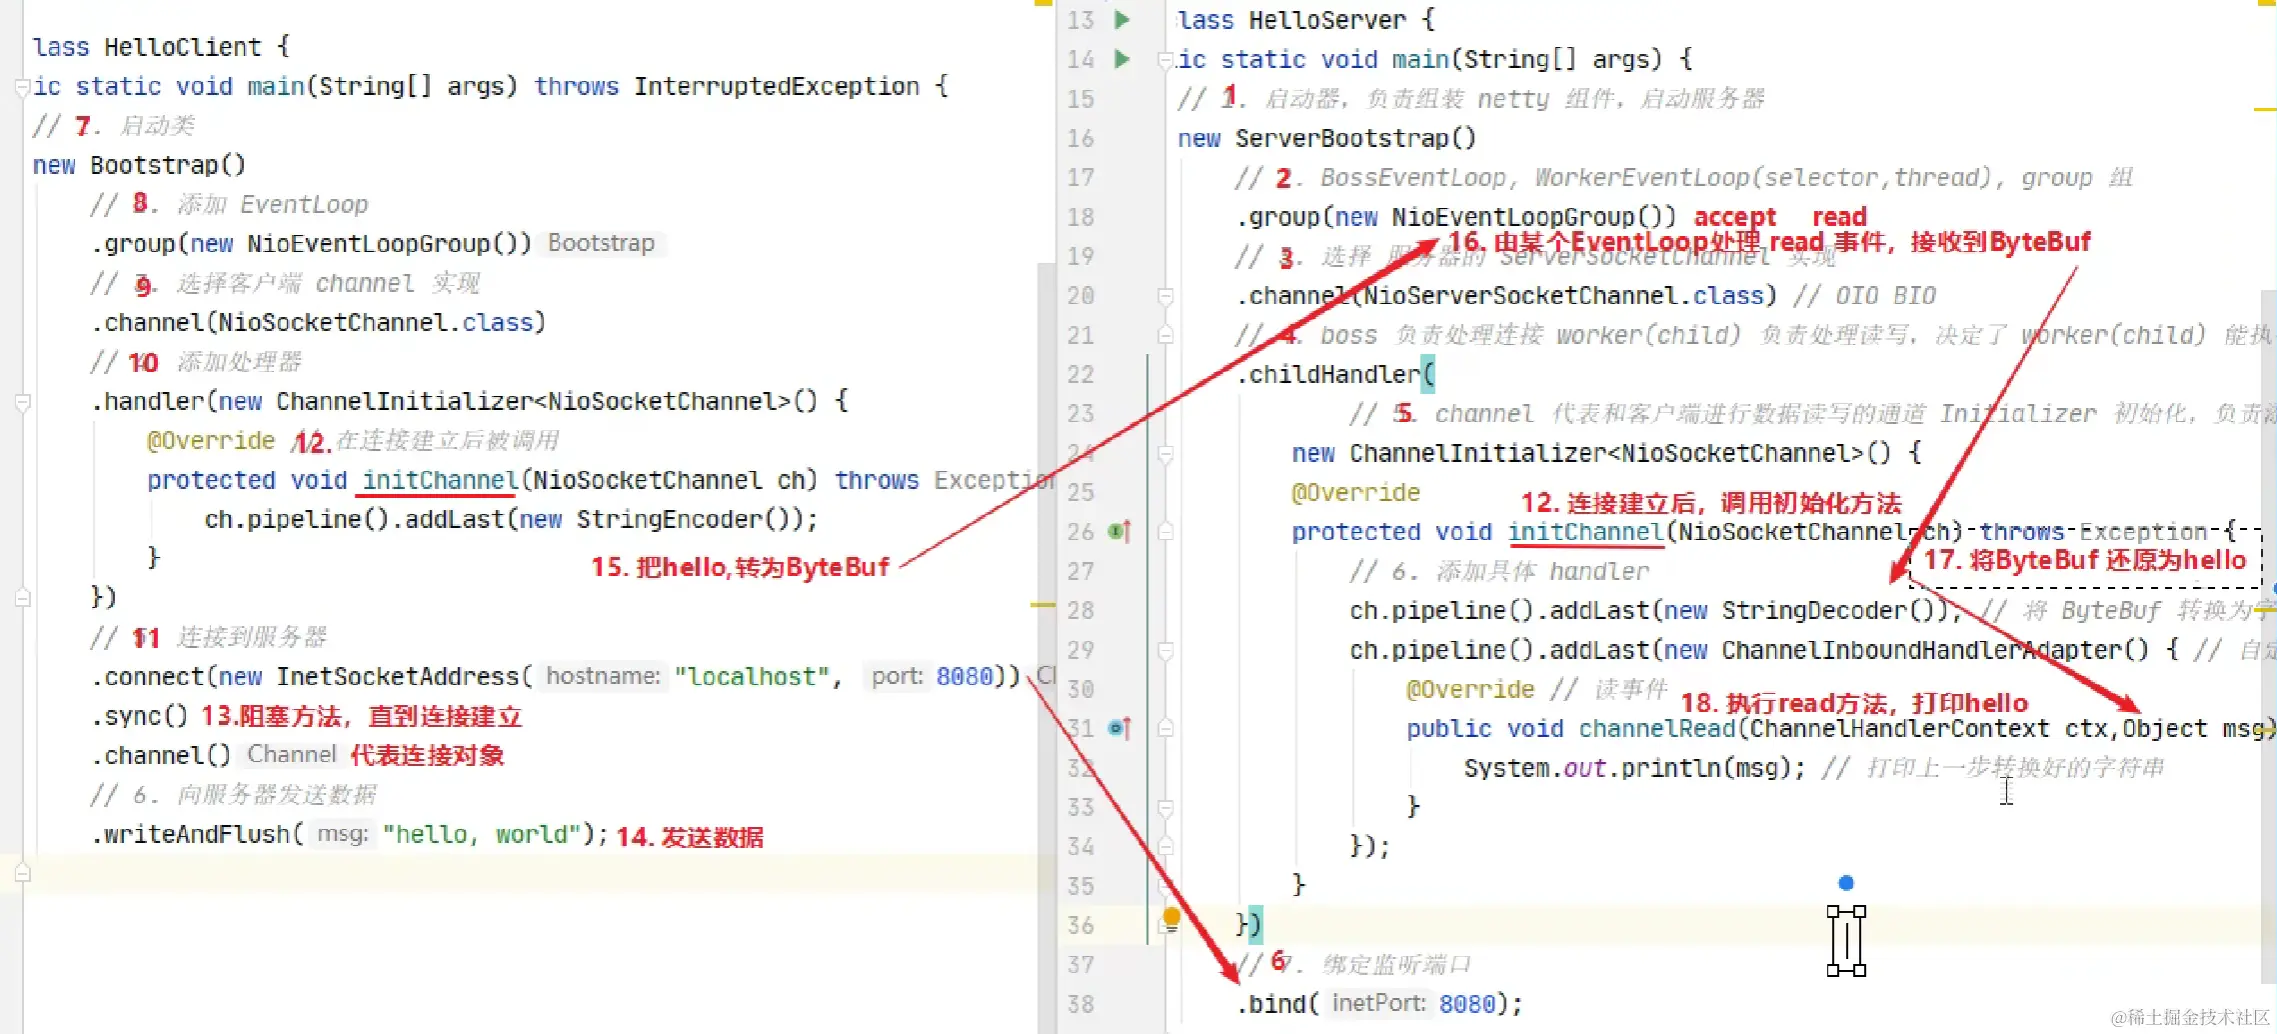Click line number 13 in the gutter
This screenshot has height=1034, width=2277.
(1081, 20)
